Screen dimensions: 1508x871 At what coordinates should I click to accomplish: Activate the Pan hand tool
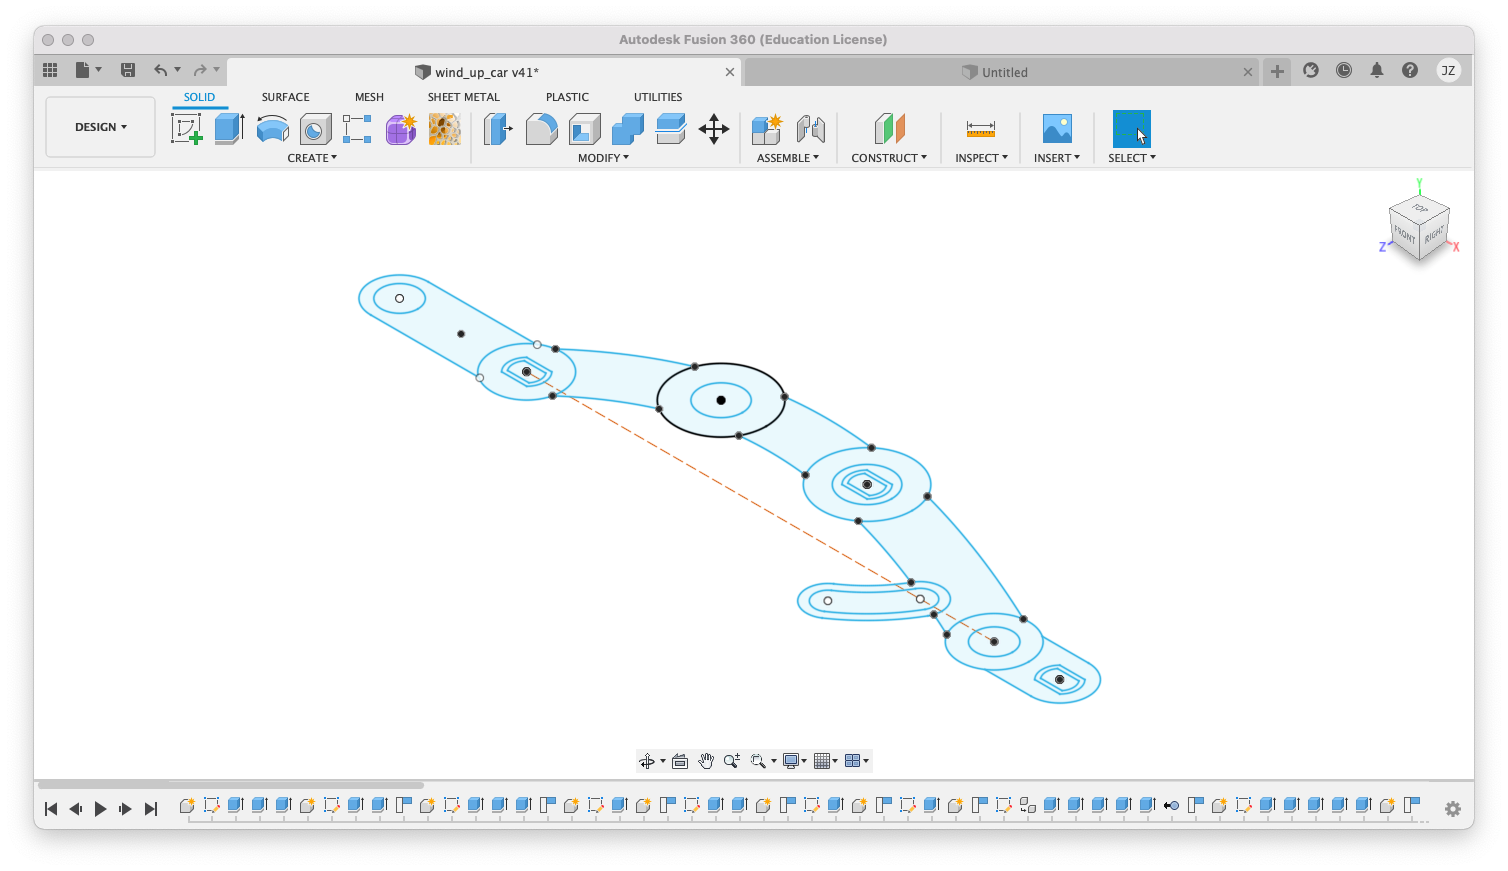pyautogui.click(x=706, y=761)
